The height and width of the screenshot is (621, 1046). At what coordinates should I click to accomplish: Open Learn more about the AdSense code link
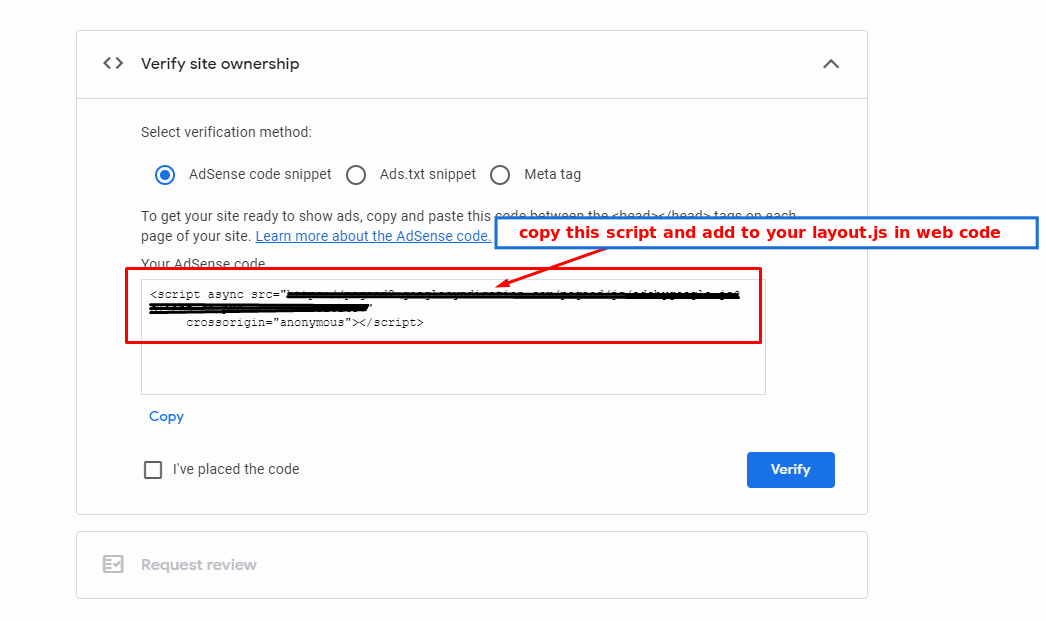(373, 236)
